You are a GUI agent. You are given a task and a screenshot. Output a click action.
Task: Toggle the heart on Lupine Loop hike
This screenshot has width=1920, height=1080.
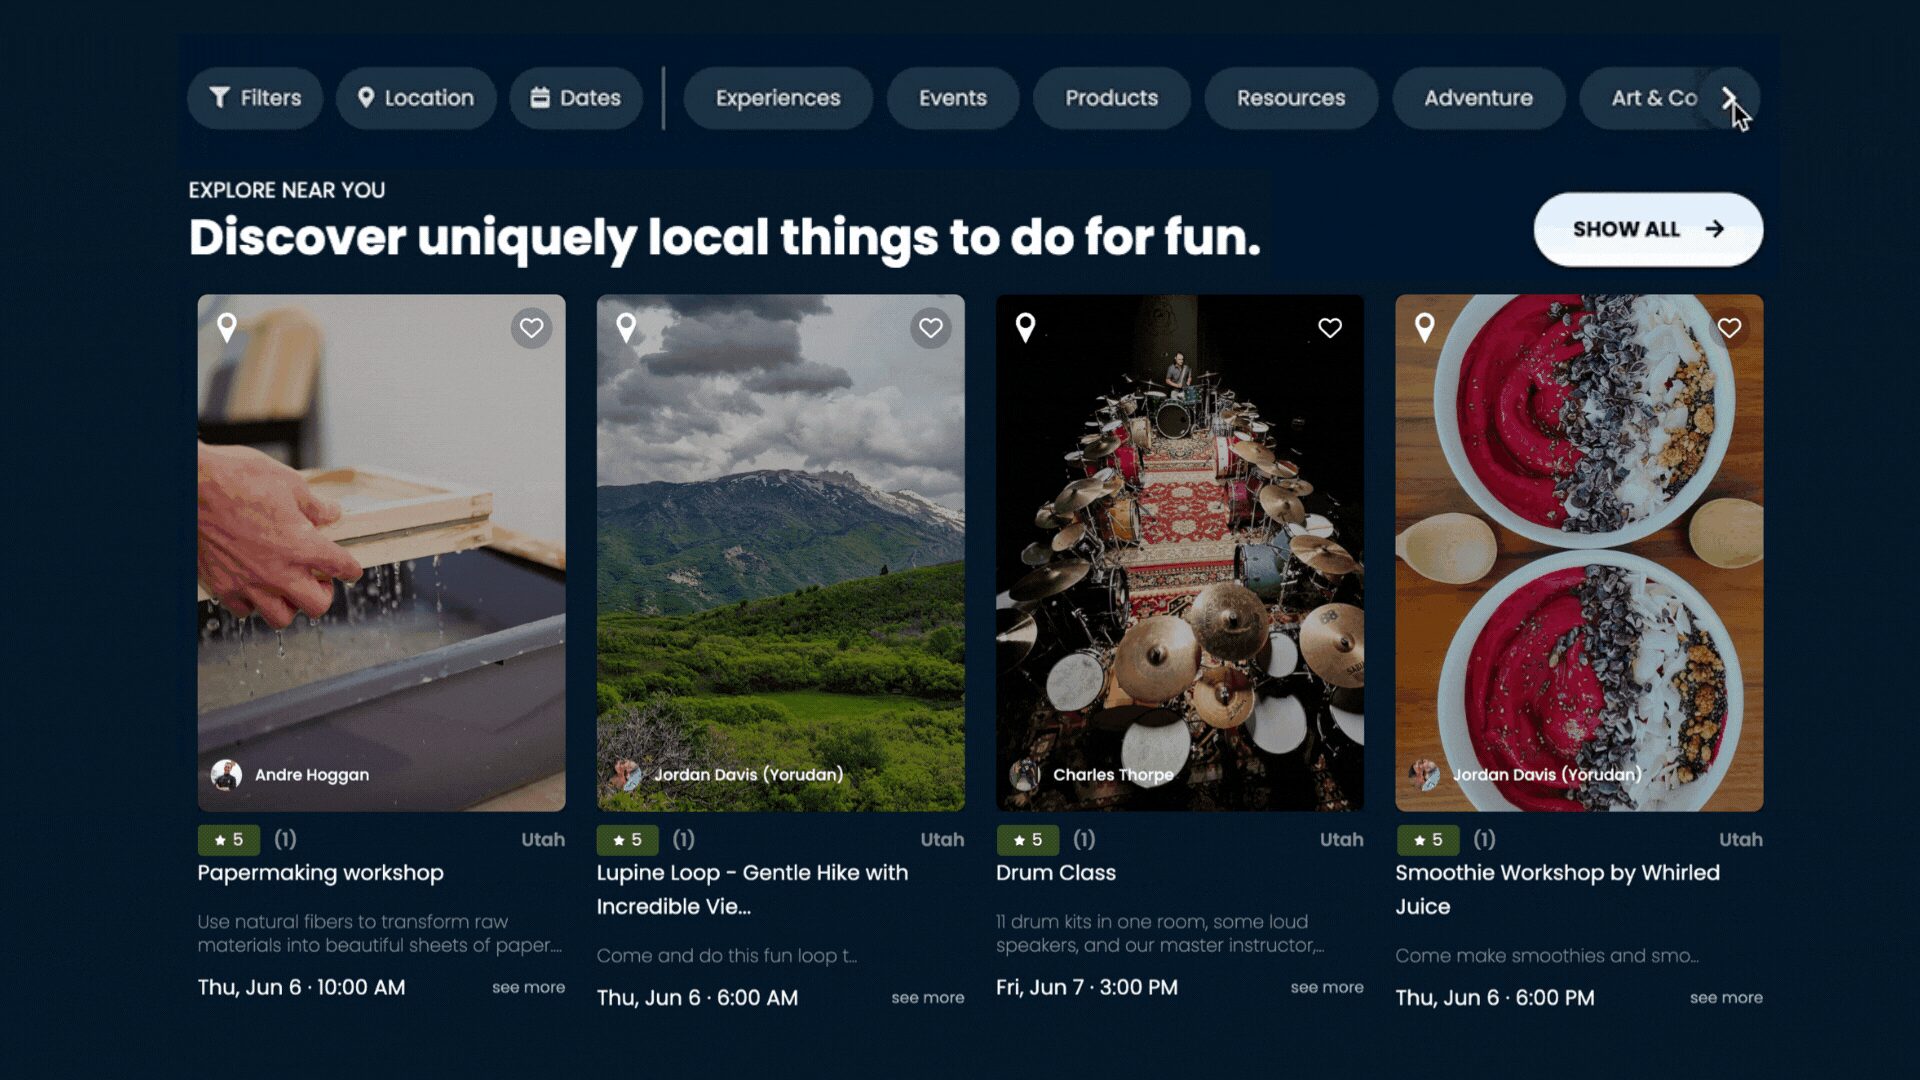coord(930,328)
